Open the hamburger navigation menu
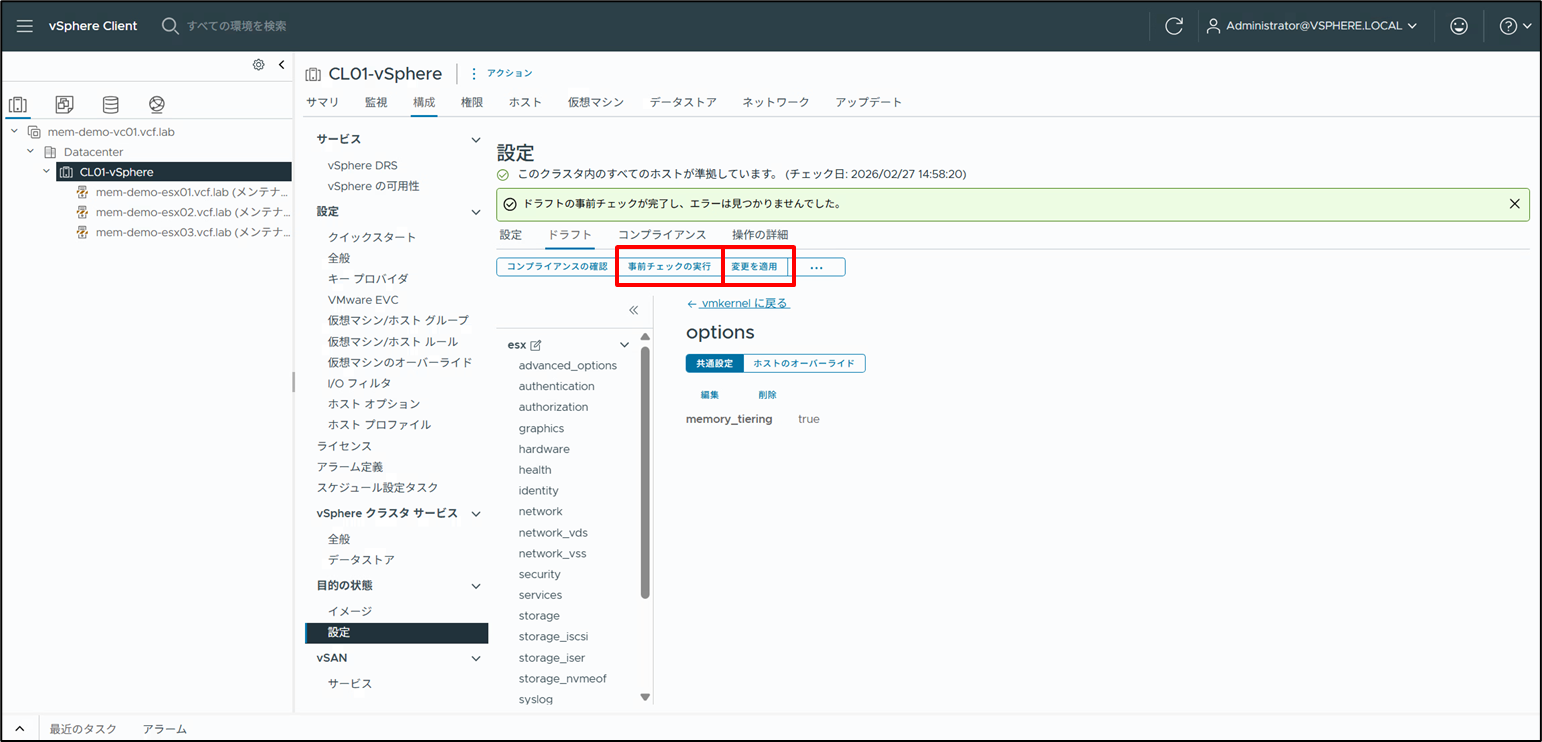The height and width of the screenshot is (742, 1542). [24, 25]
